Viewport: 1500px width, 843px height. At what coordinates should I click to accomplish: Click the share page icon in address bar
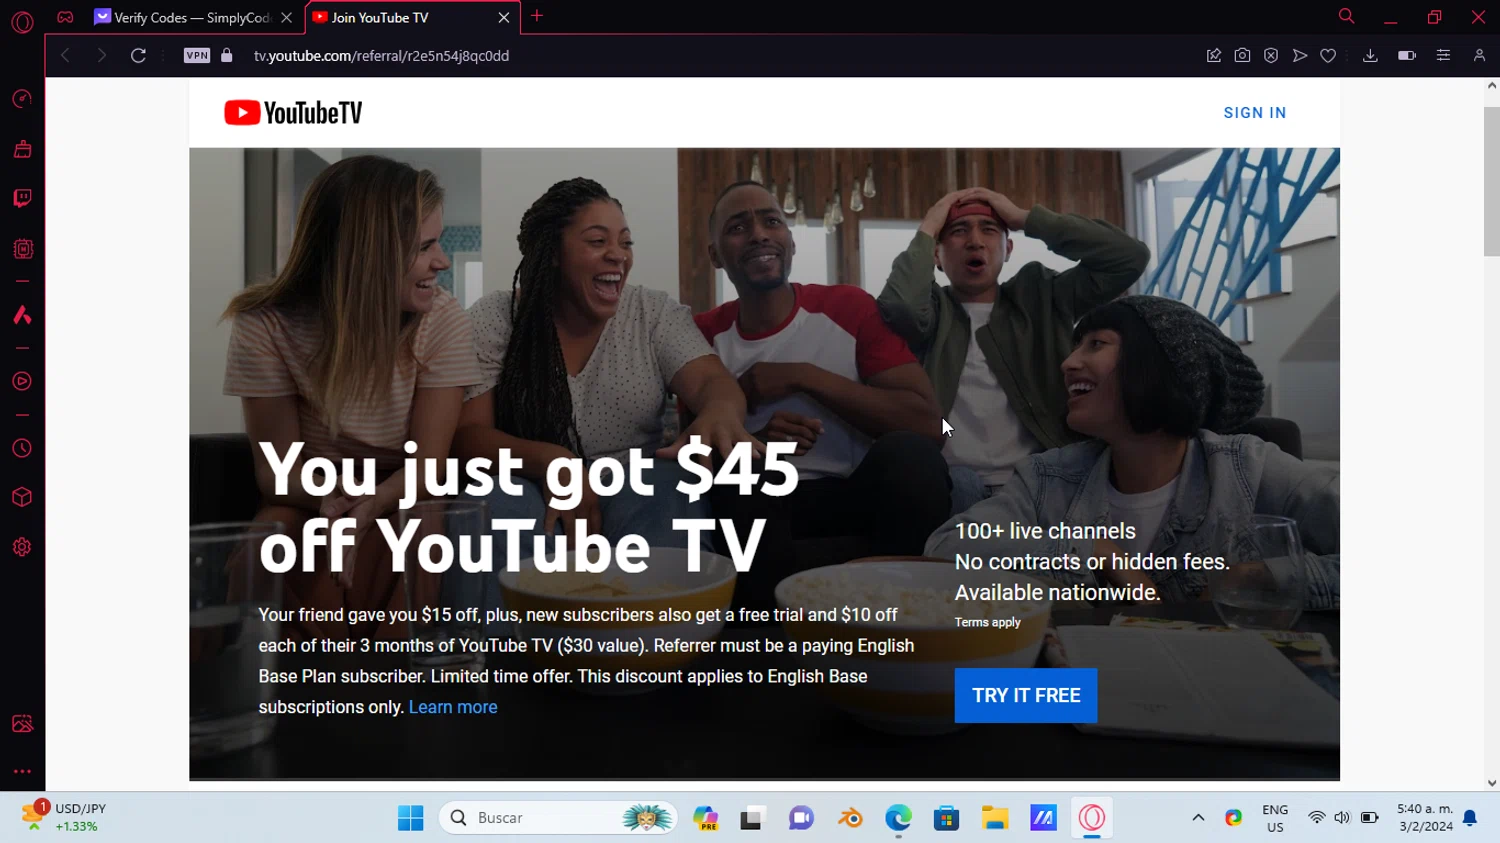tap(1214, 56)
